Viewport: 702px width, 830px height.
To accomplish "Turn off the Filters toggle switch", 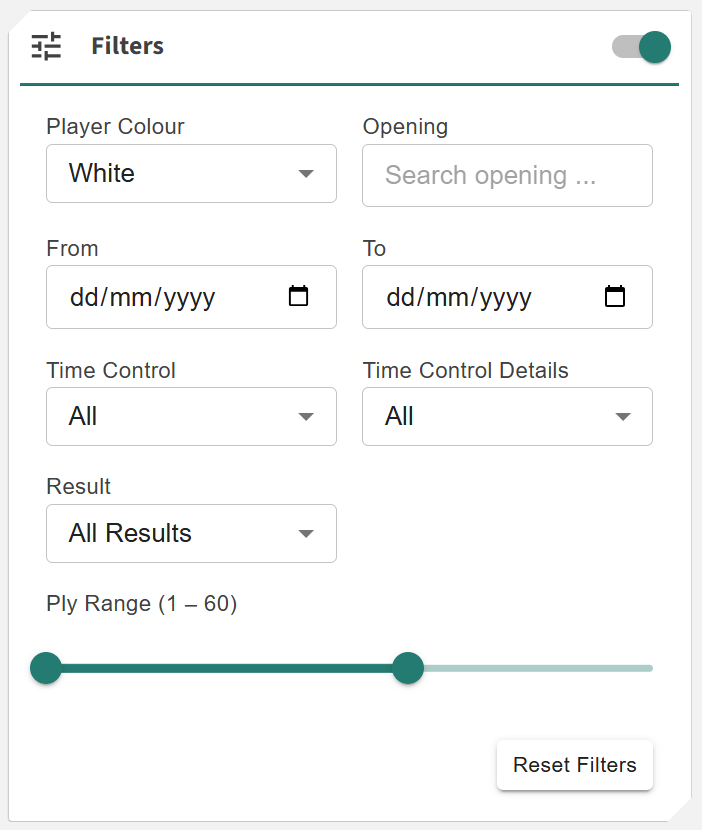I will tap(642, 46).
